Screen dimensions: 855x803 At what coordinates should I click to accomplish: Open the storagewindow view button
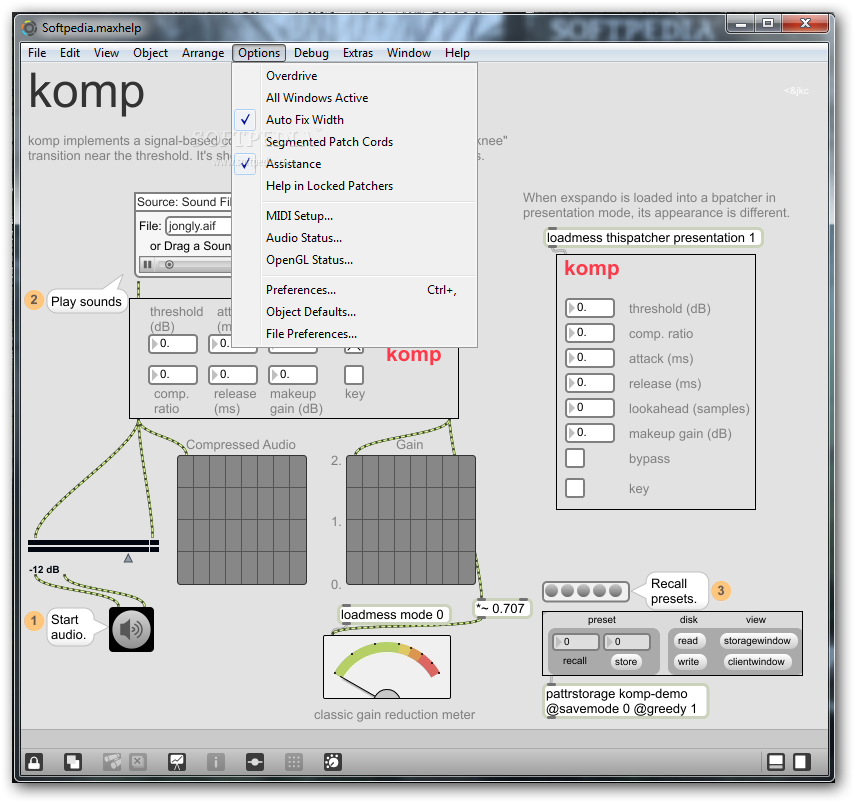pos(757,641)
